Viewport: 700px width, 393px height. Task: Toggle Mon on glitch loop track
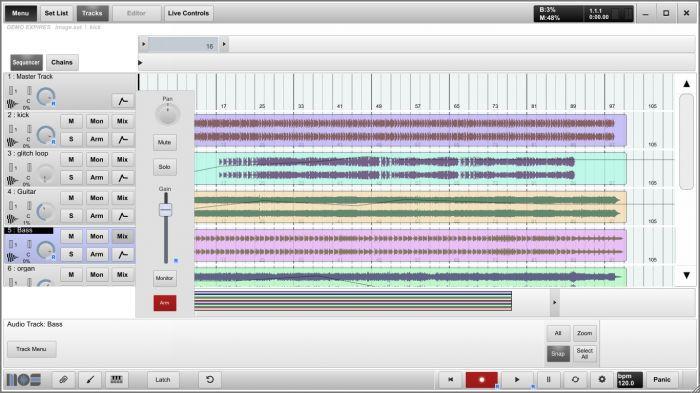click(97, 159)
